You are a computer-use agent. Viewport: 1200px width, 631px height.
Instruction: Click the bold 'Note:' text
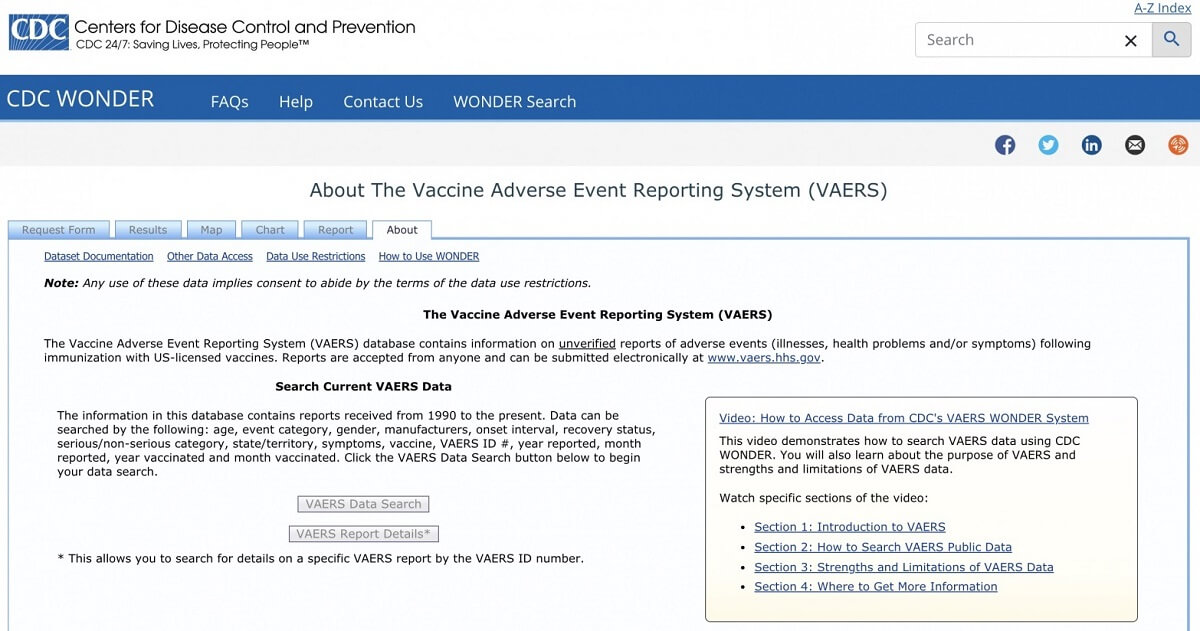(x=61, y=283)
